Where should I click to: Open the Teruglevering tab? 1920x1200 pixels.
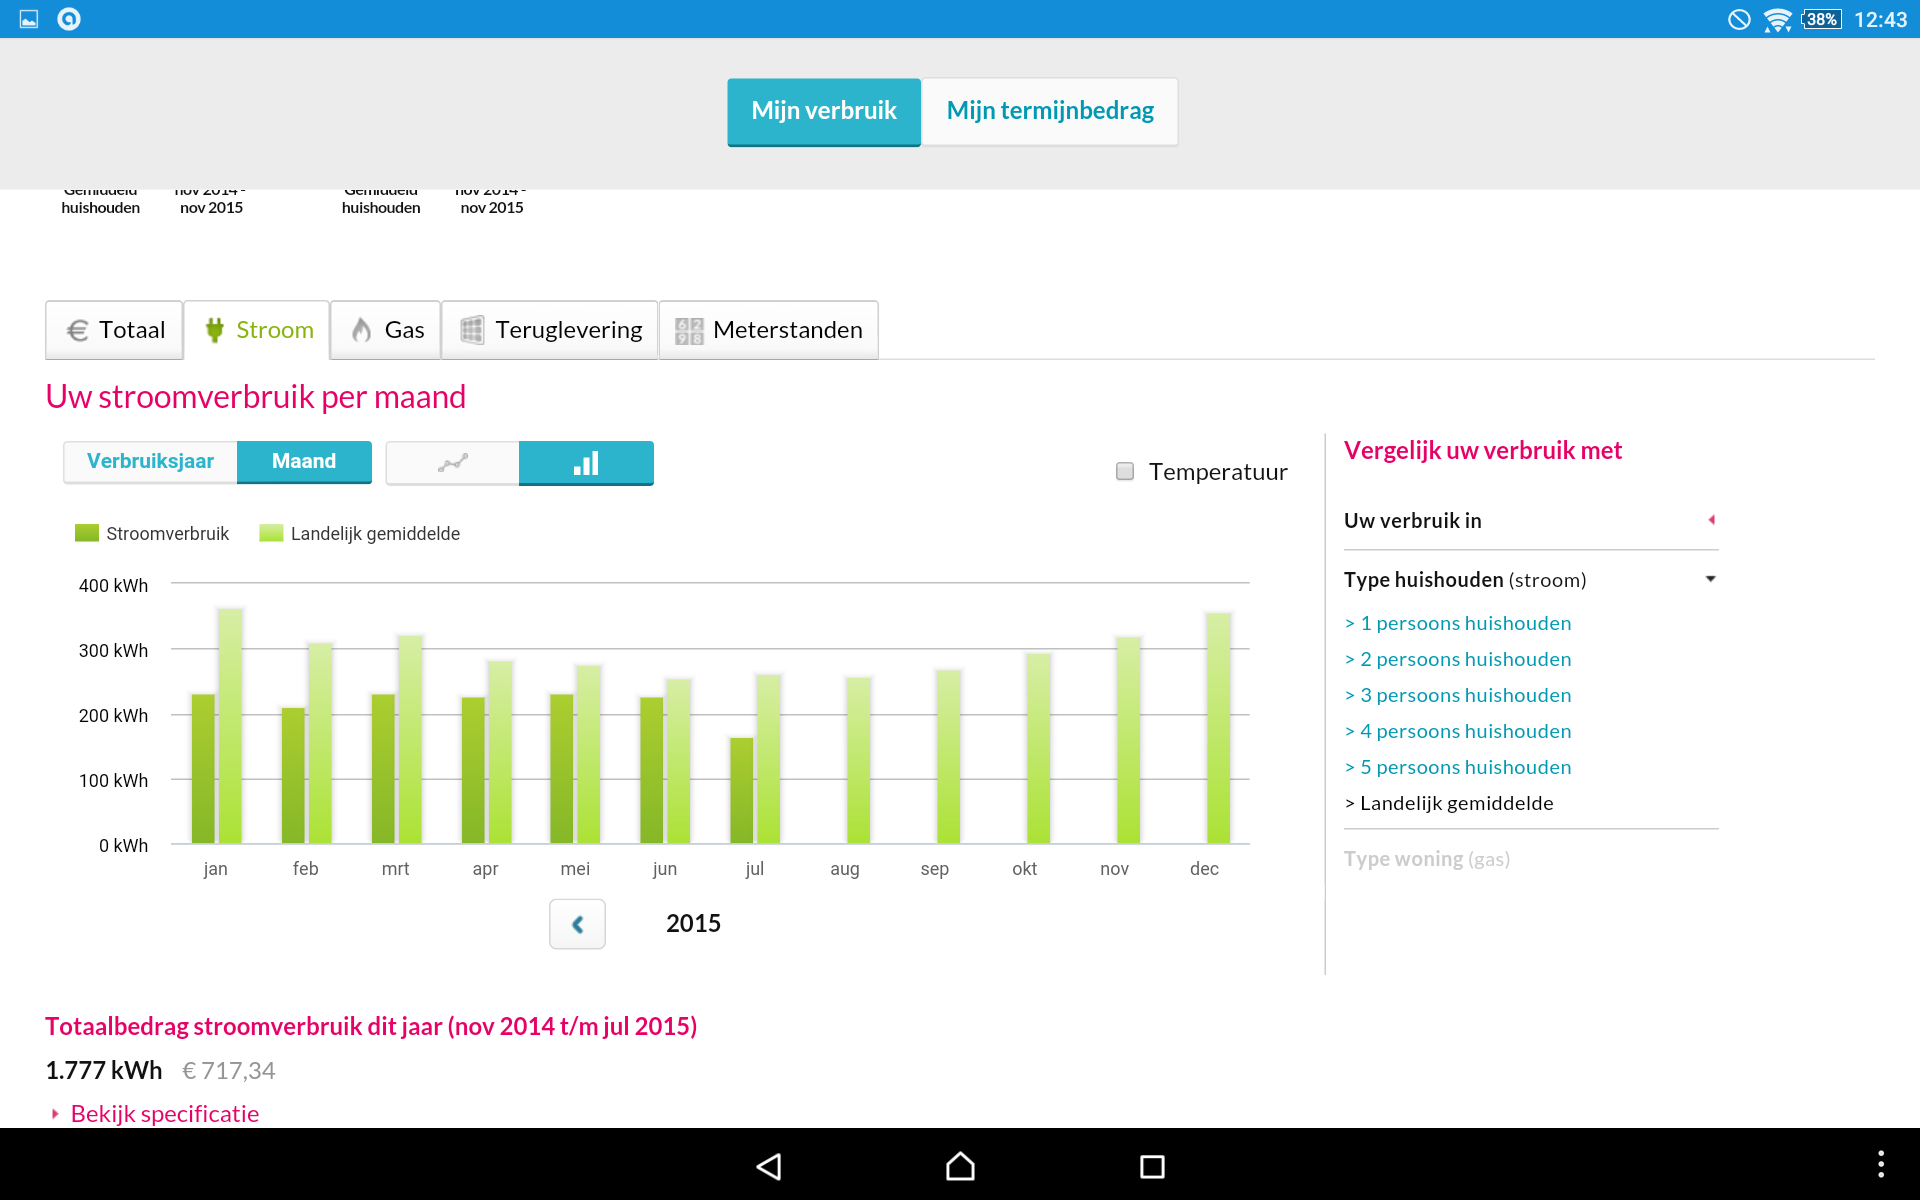coord(550,330)
